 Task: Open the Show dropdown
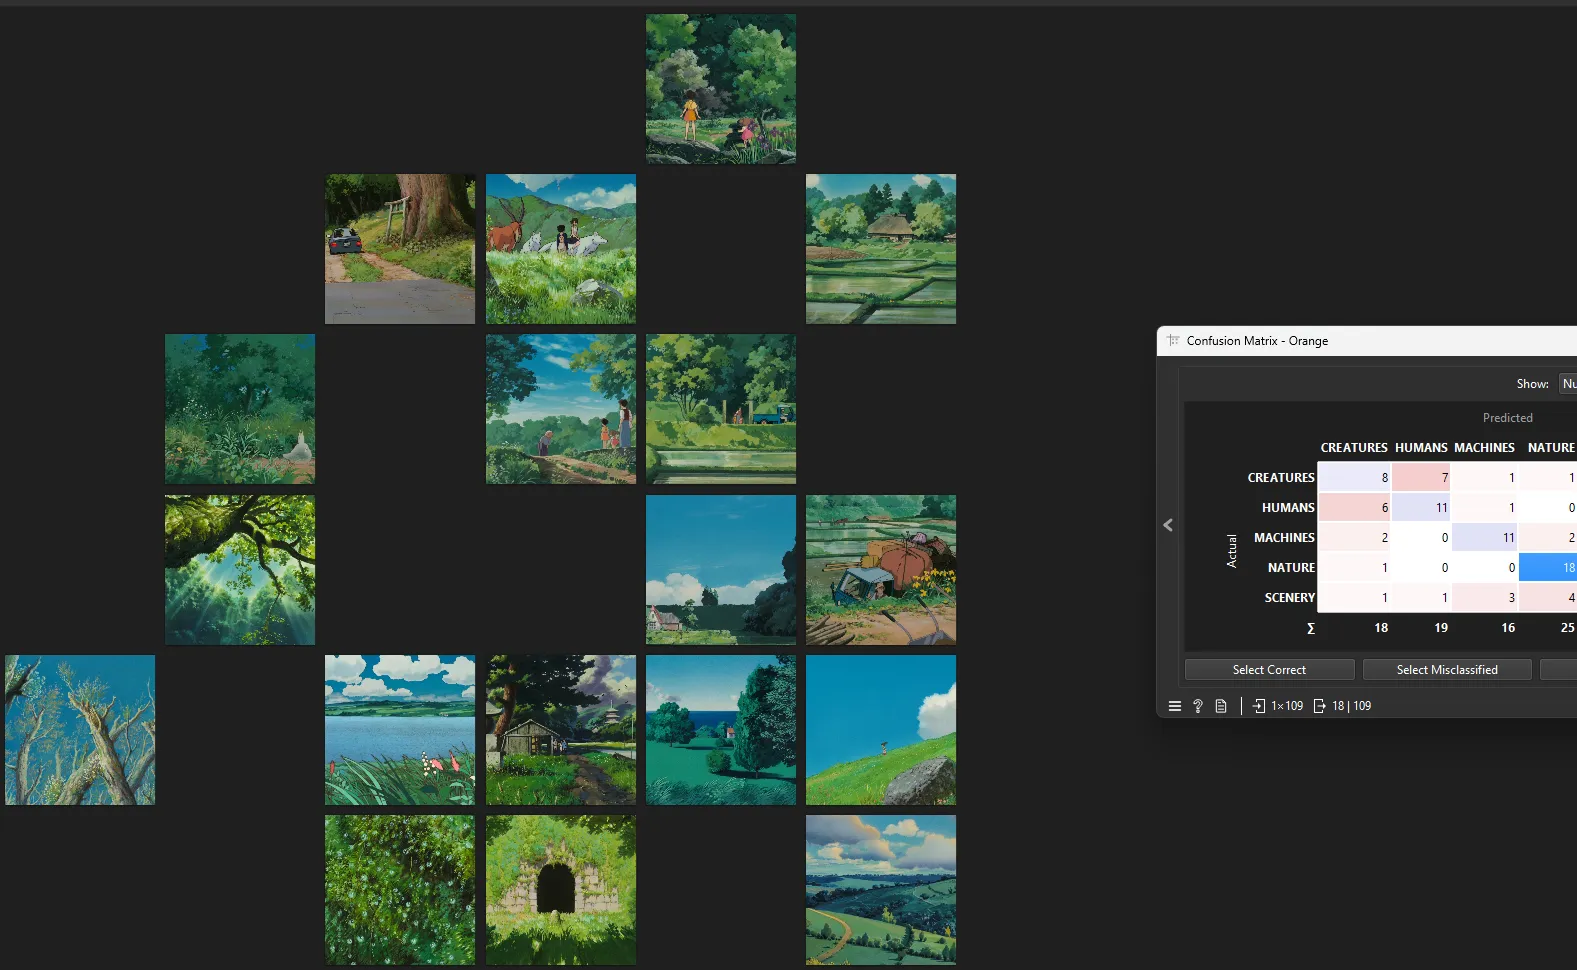(x=1568, y=384)
